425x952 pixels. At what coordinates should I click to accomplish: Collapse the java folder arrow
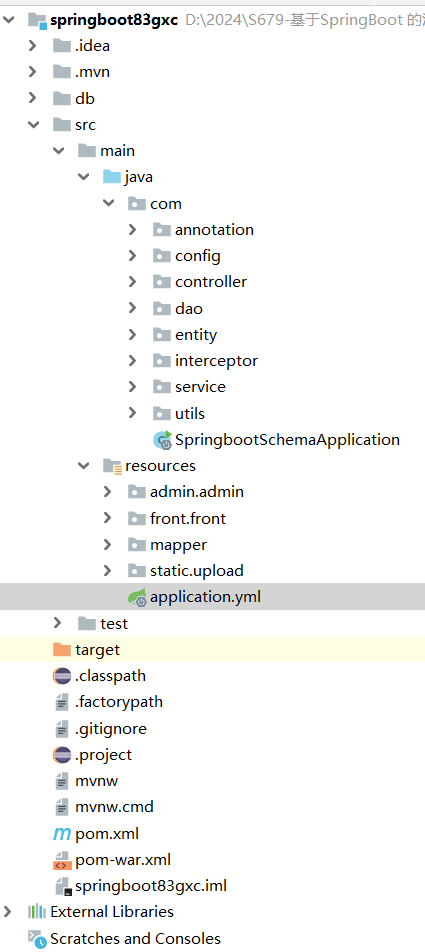pos(83,177)
